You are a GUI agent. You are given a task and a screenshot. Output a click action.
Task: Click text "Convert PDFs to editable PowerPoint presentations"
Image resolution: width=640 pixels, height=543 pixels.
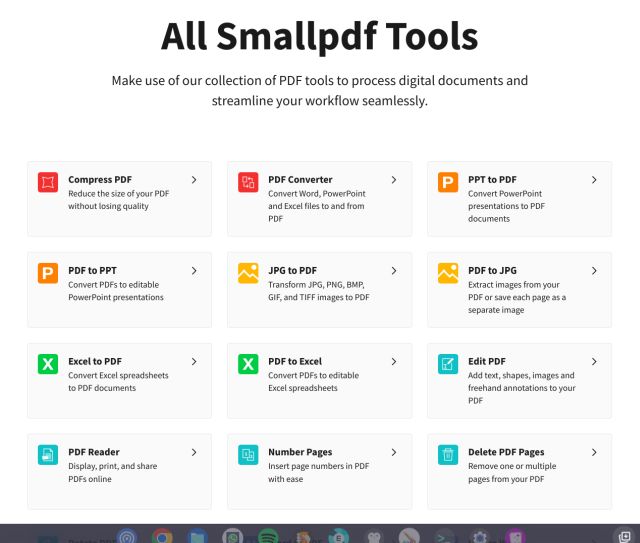coord(116,291)
